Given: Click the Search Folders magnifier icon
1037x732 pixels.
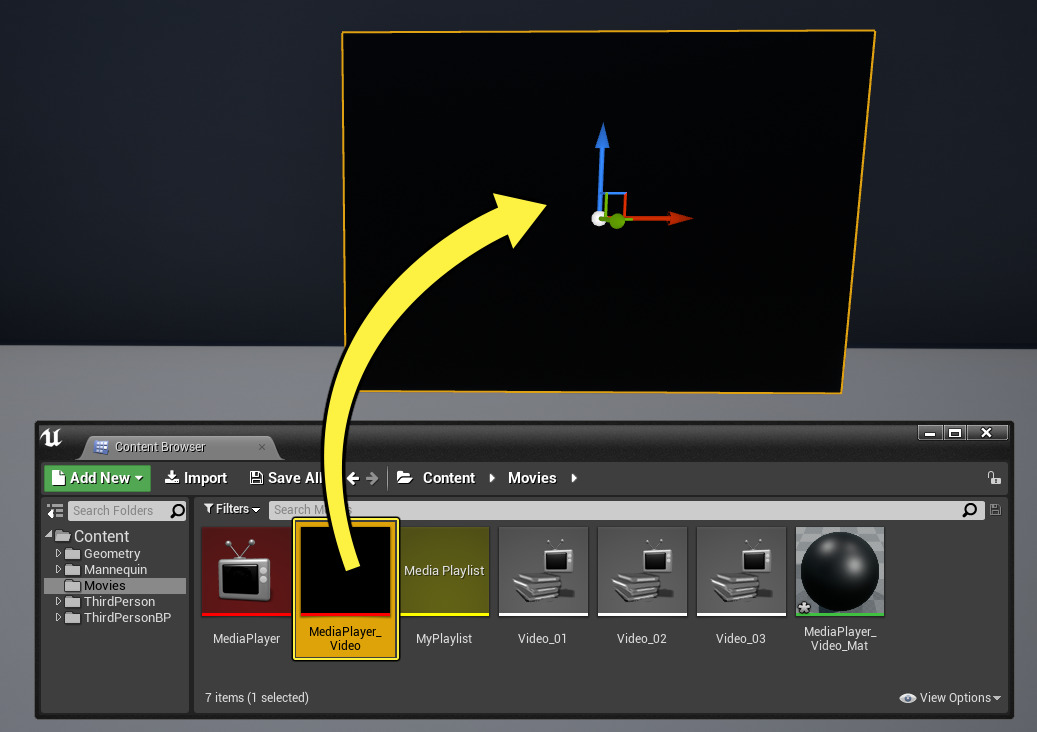Looking at the screenshot, I should click(x=178, y=510).
